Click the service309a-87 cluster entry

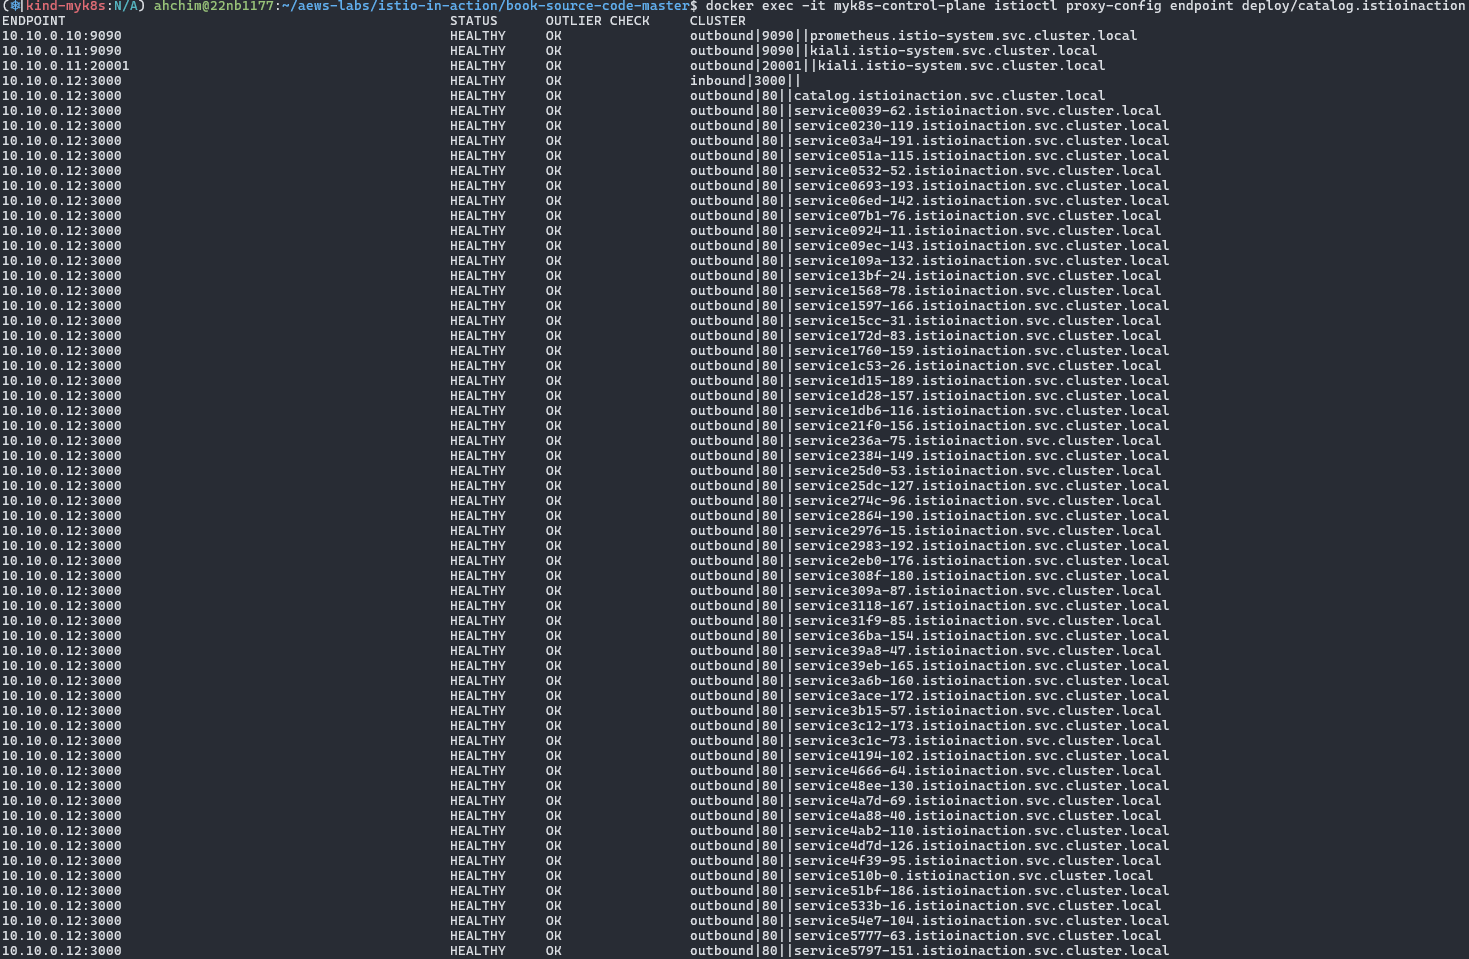coord(925,591)
